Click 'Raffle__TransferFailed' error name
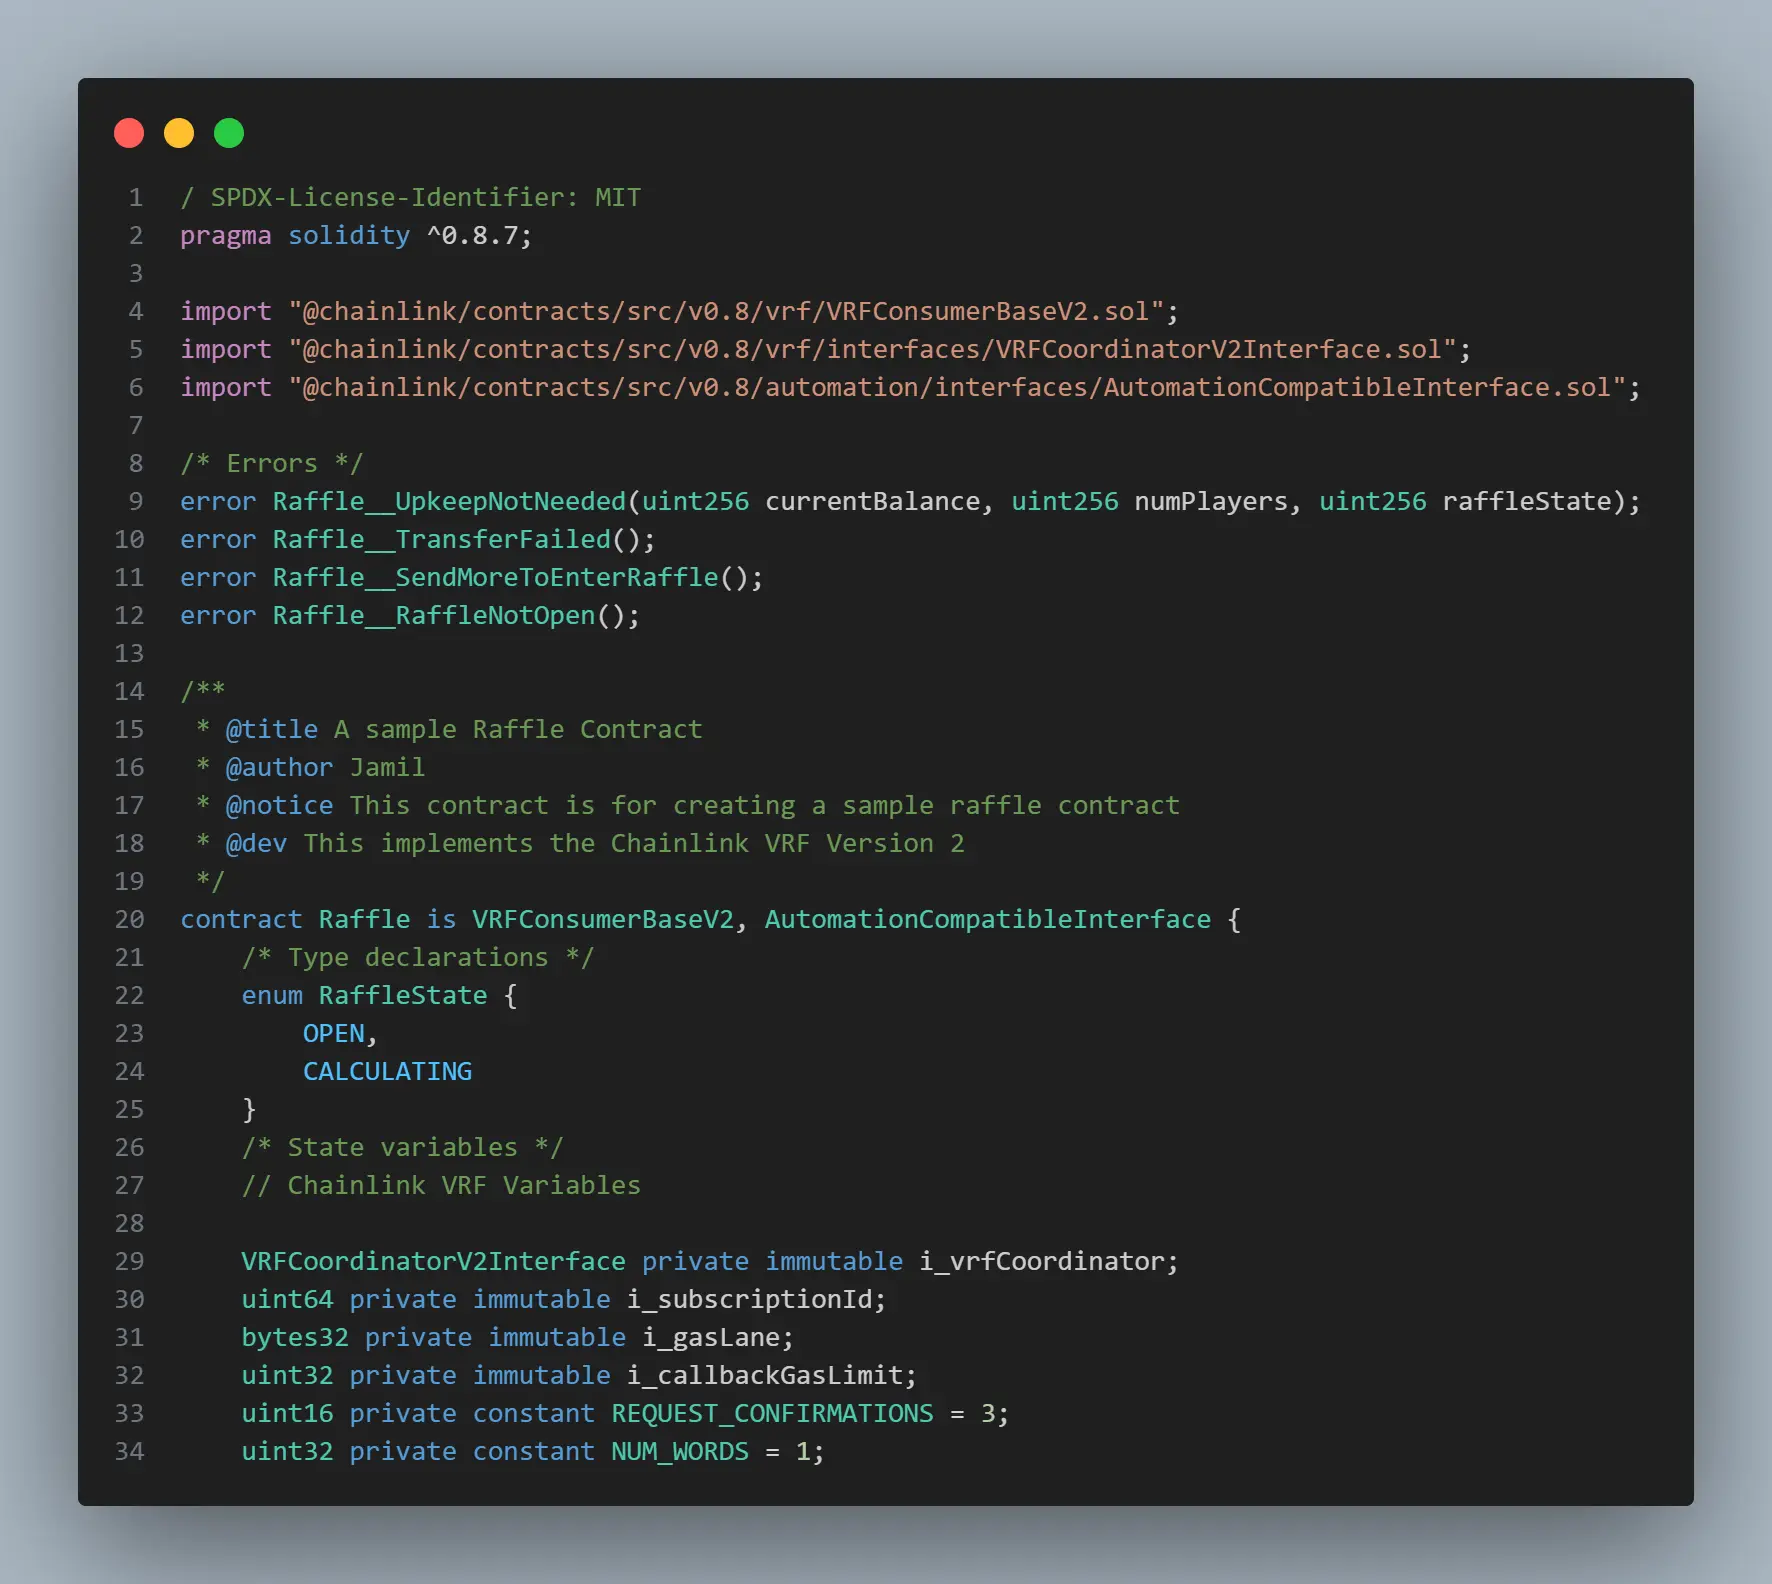The width and height of the screenshot is (1772, 1584). [441, 540]
